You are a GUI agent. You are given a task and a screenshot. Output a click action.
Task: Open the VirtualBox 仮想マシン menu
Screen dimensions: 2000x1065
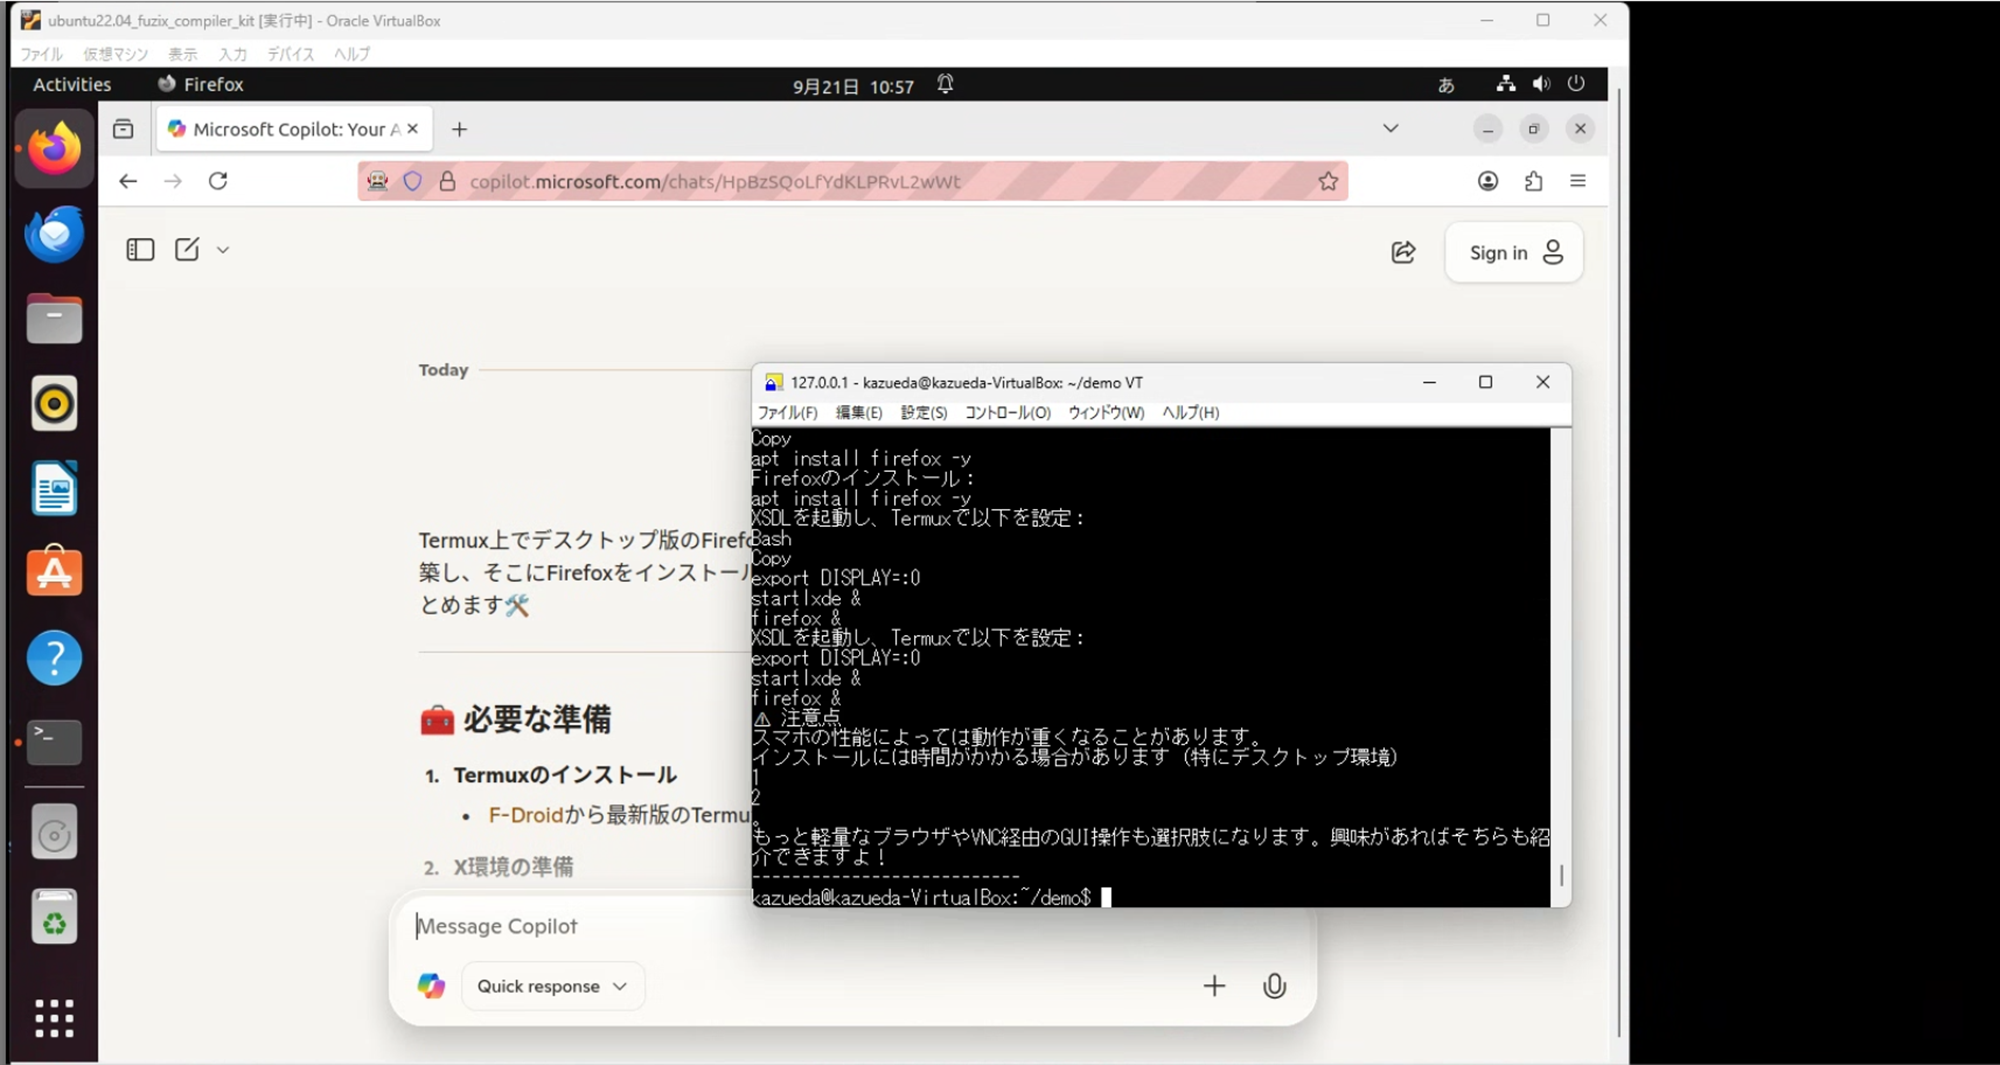(115, 54)
